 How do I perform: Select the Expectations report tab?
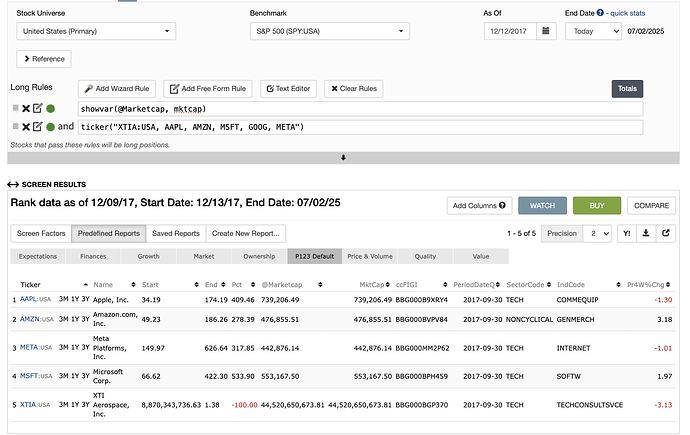pos(38,256)
